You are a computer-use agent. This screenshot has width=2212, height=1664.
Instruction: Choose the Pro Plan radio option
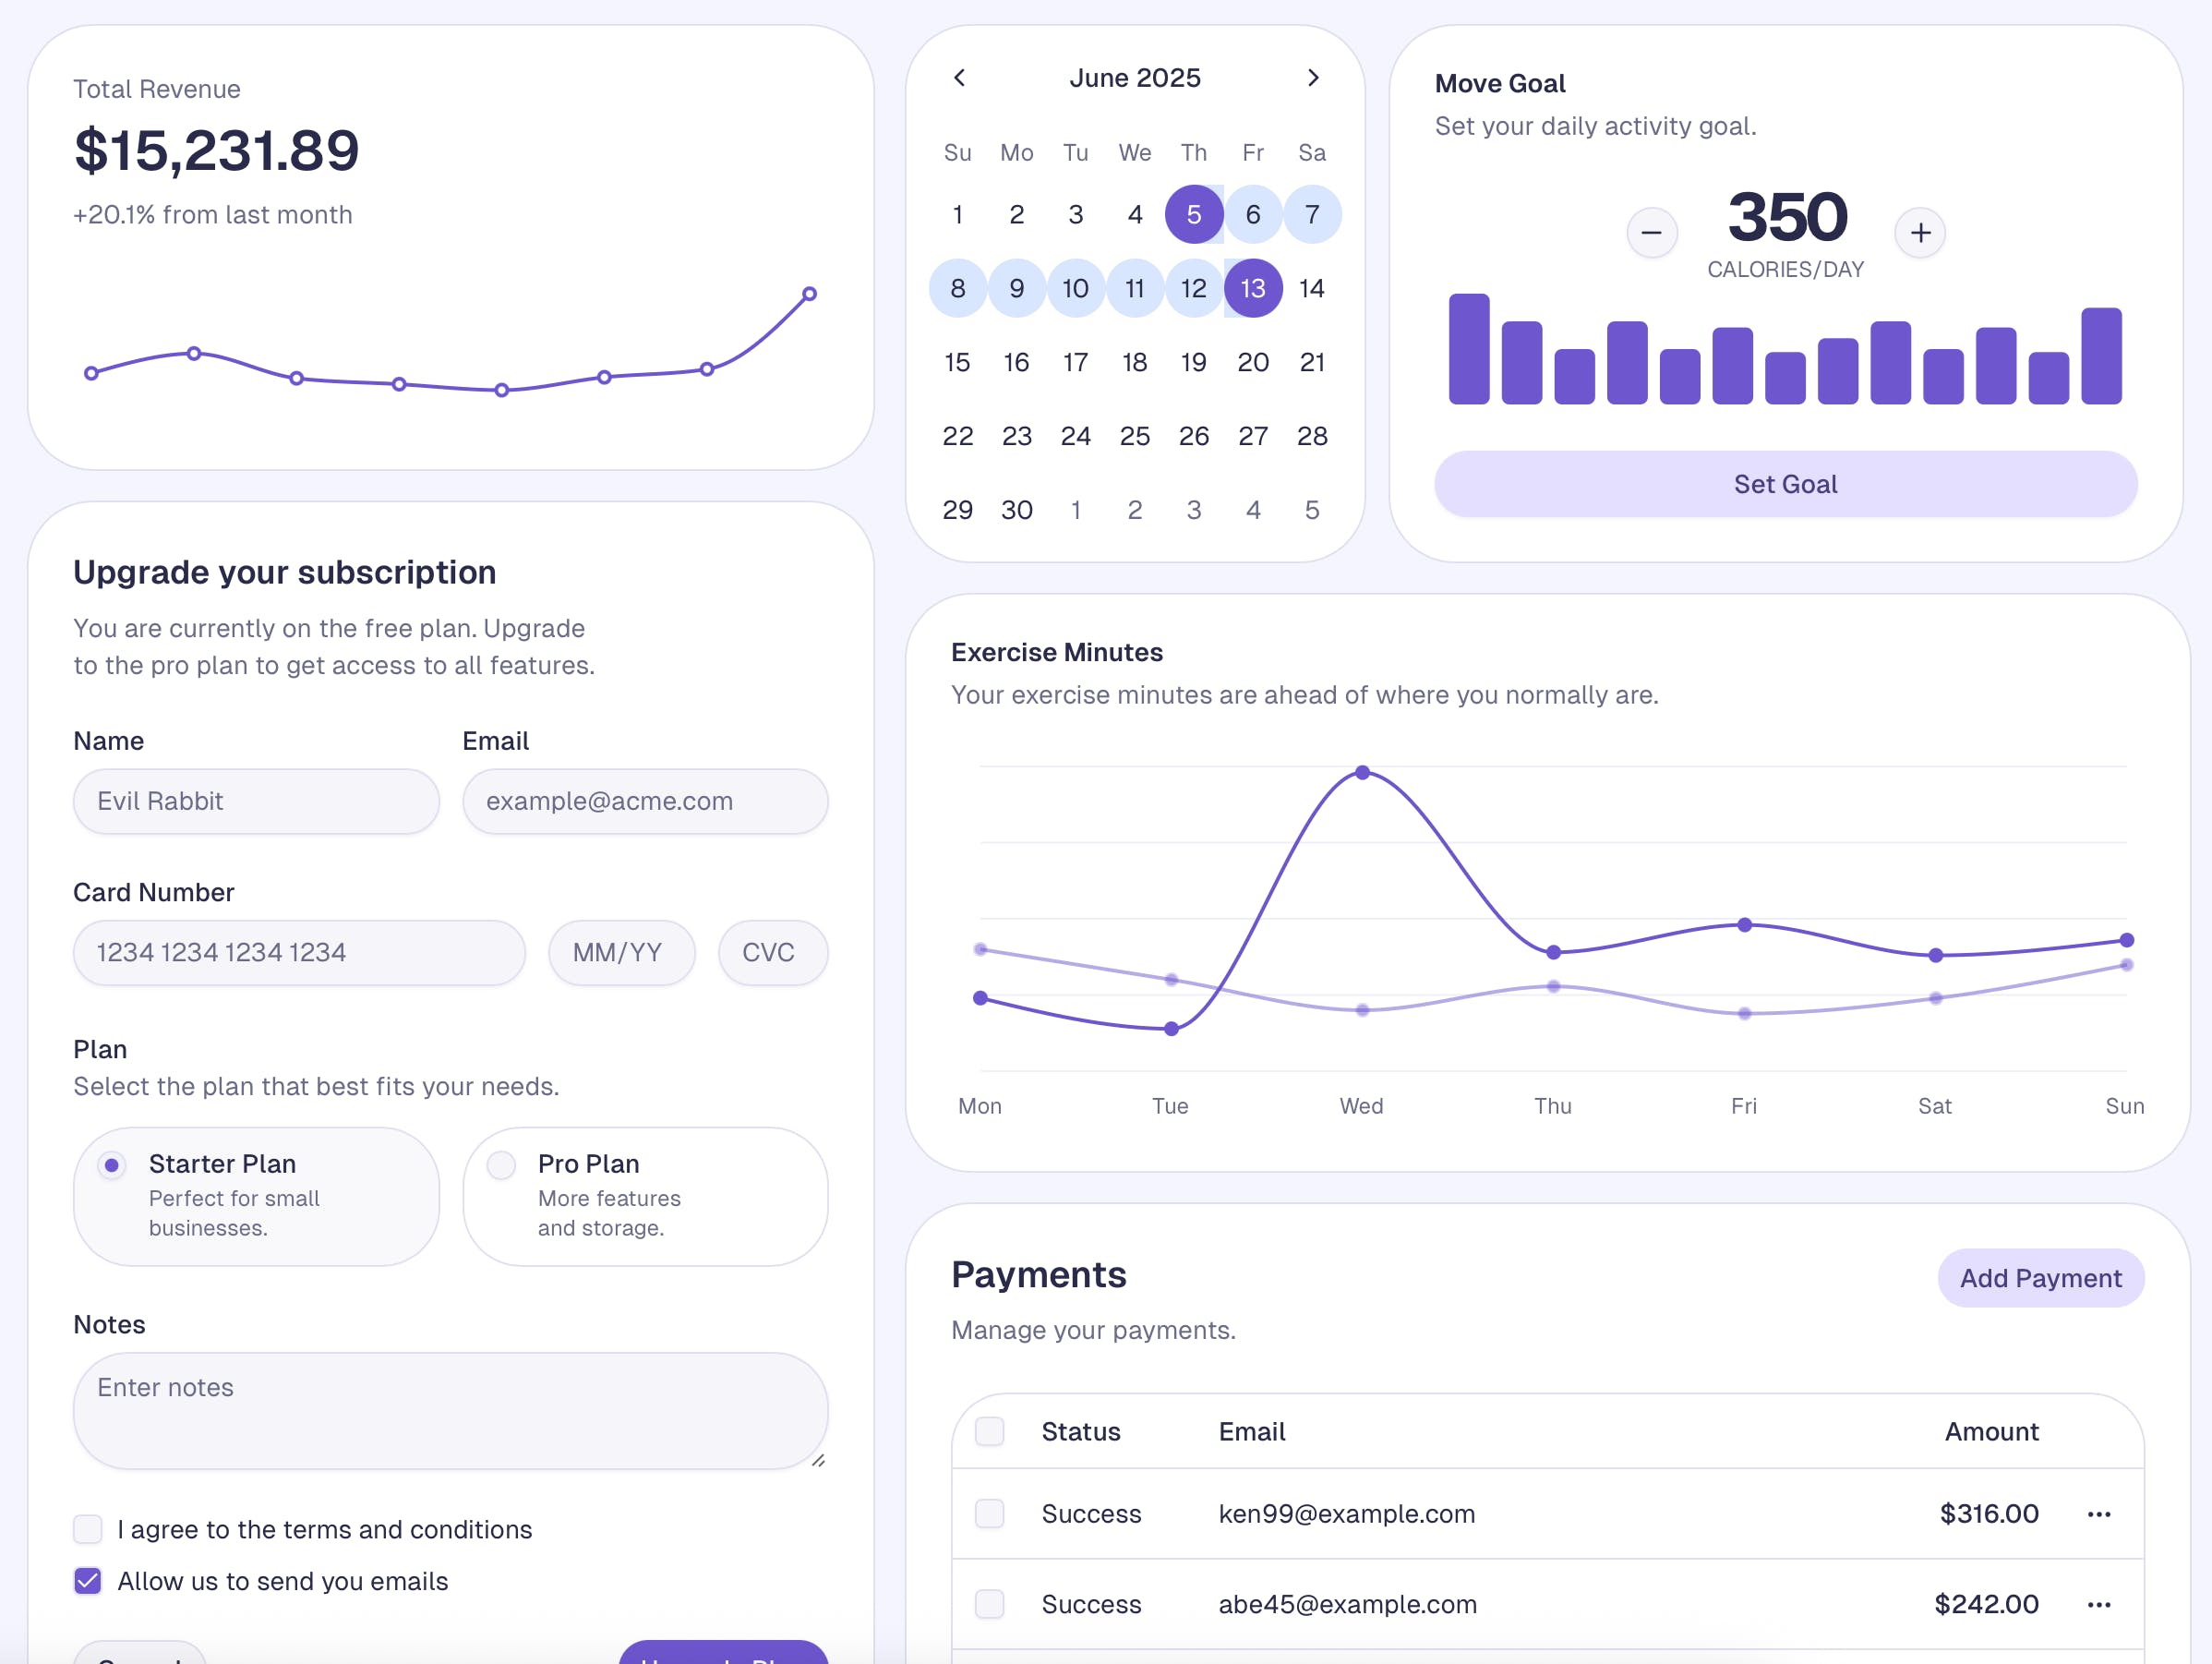501,1165
